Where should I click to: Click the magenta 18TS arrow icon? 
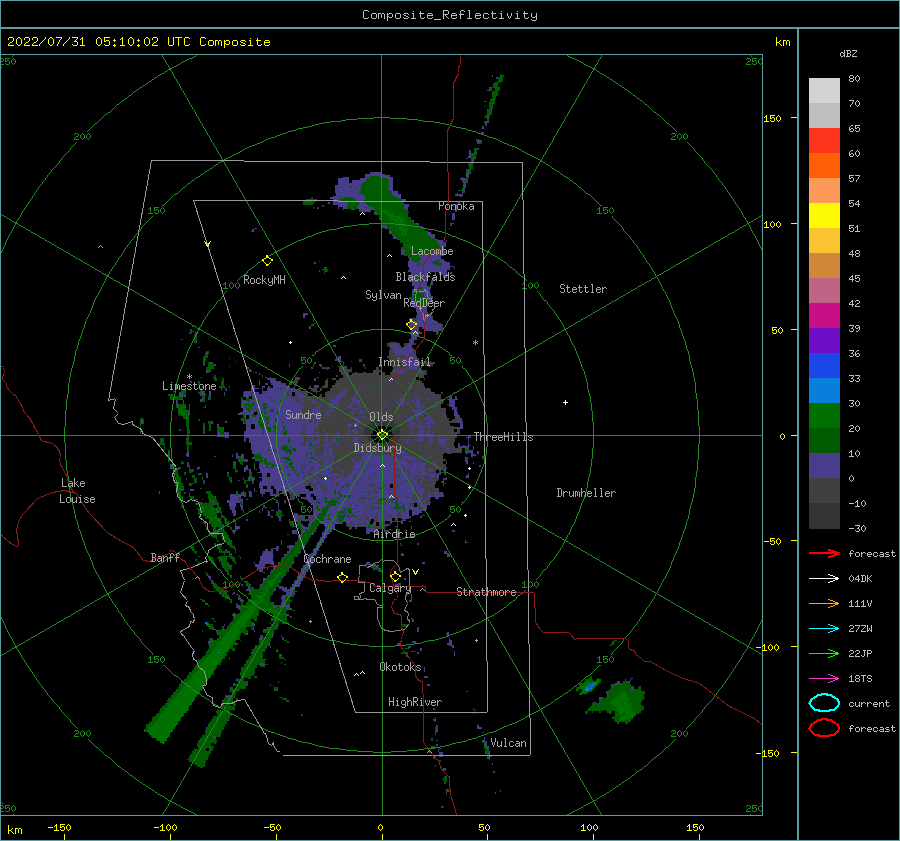824,679
